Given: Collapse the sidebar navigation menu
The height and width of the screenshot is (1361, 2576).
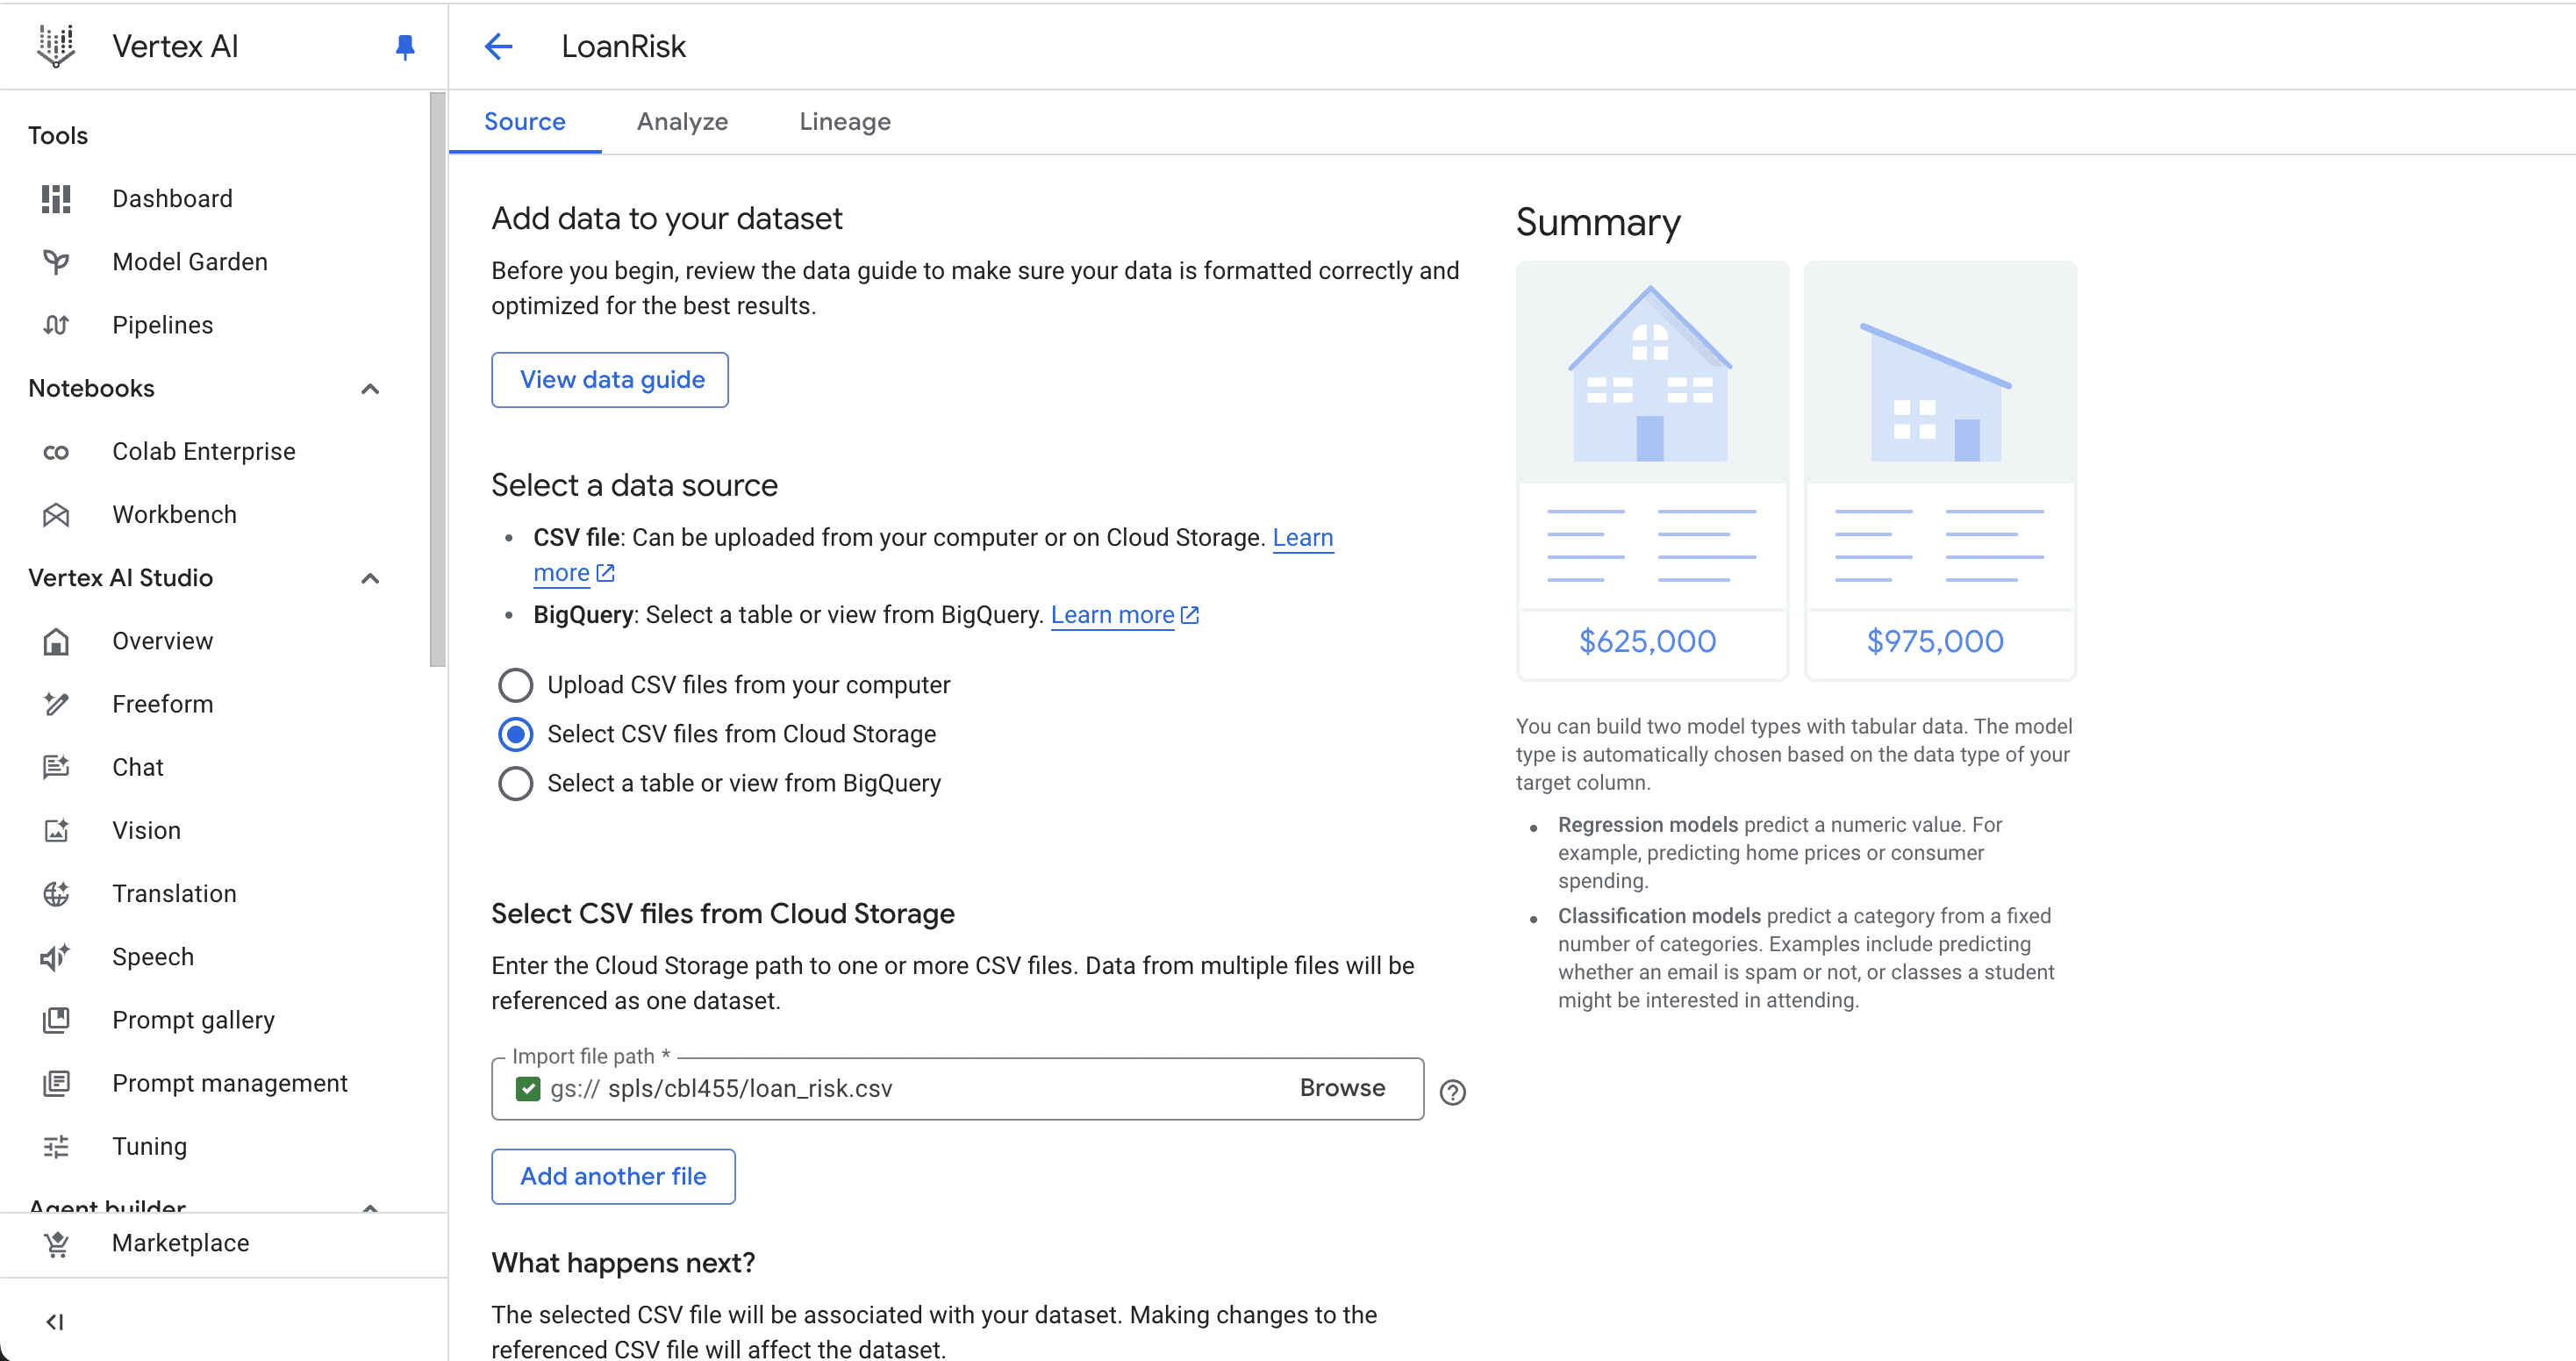Looking at the screenshot, I should [55, 1322].
